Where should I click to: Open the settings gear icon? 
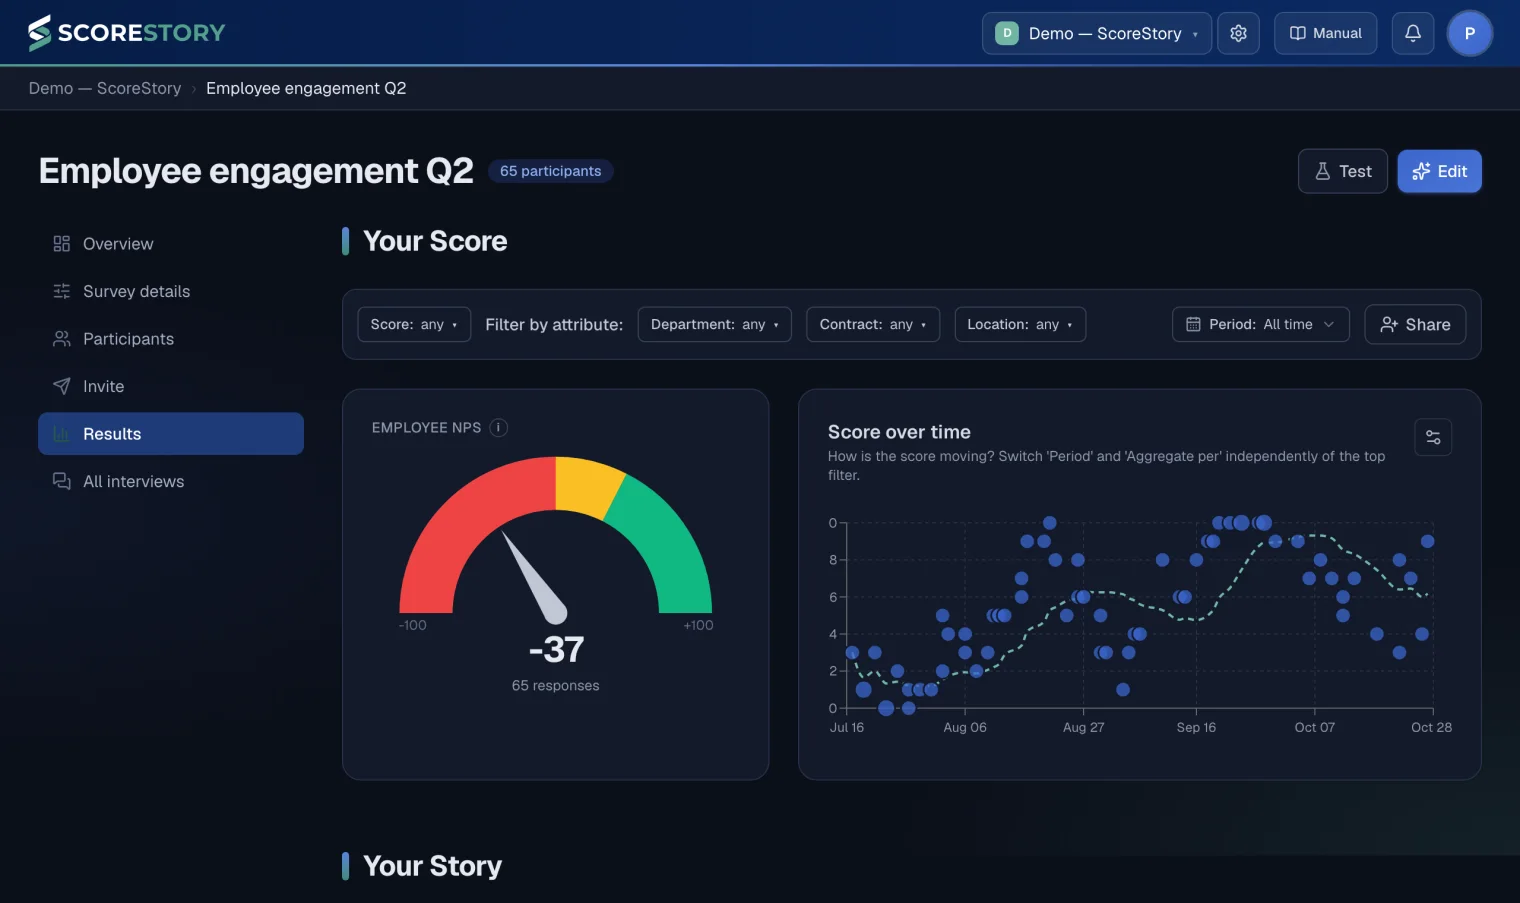pyautogui.click(x=1238, y=33)
